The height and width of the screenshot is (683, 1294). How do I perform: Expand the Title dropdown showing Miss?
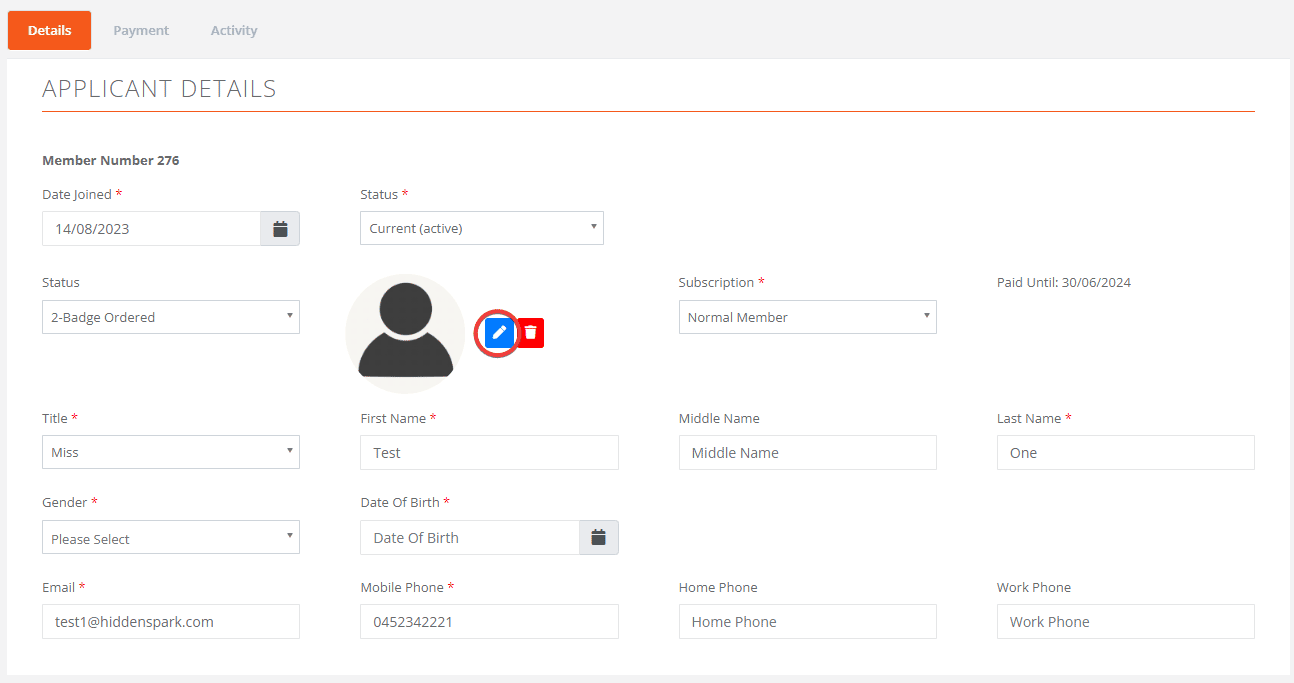tap(170, 452)
